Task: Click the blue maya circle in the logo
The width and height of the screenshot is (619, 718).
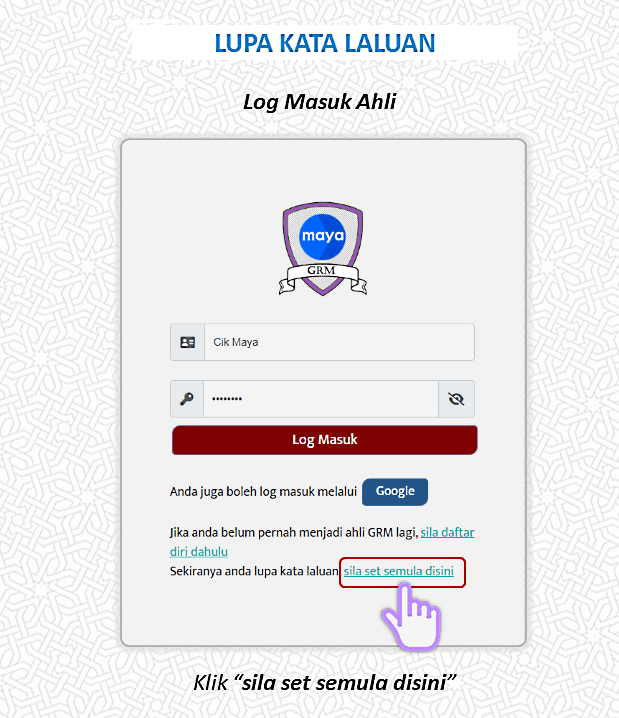Action: coord(323,236)
